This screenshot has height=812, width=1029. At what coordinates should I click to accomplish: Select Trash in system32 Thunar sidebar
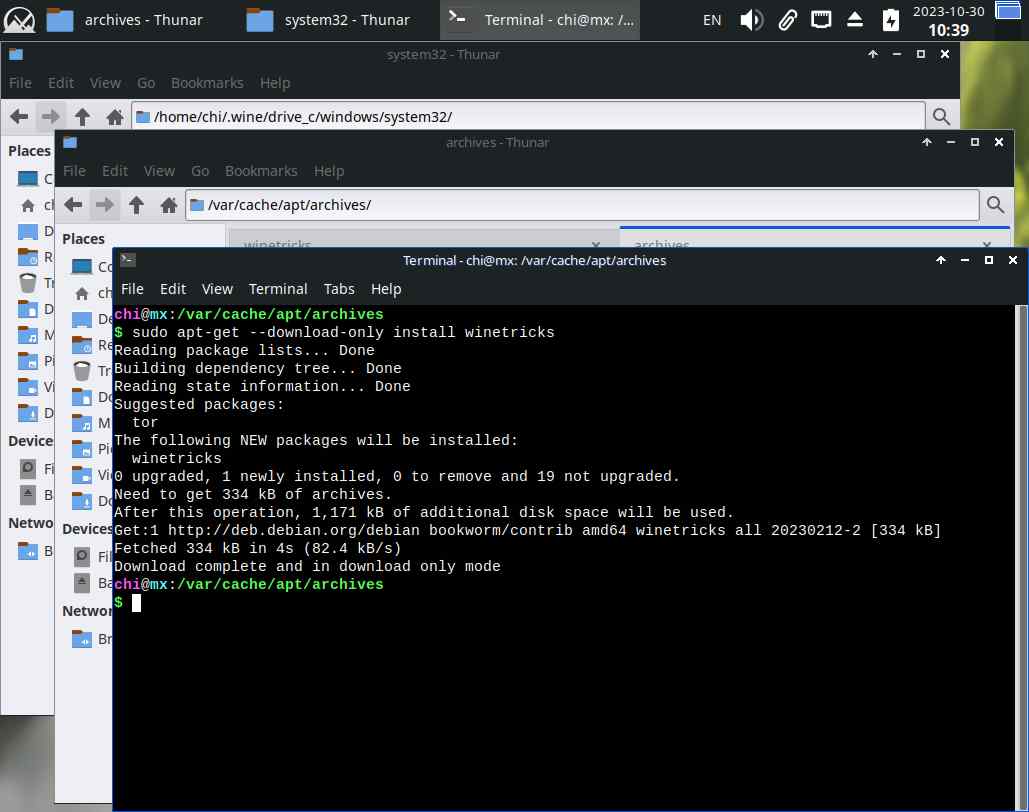[36, 283]
